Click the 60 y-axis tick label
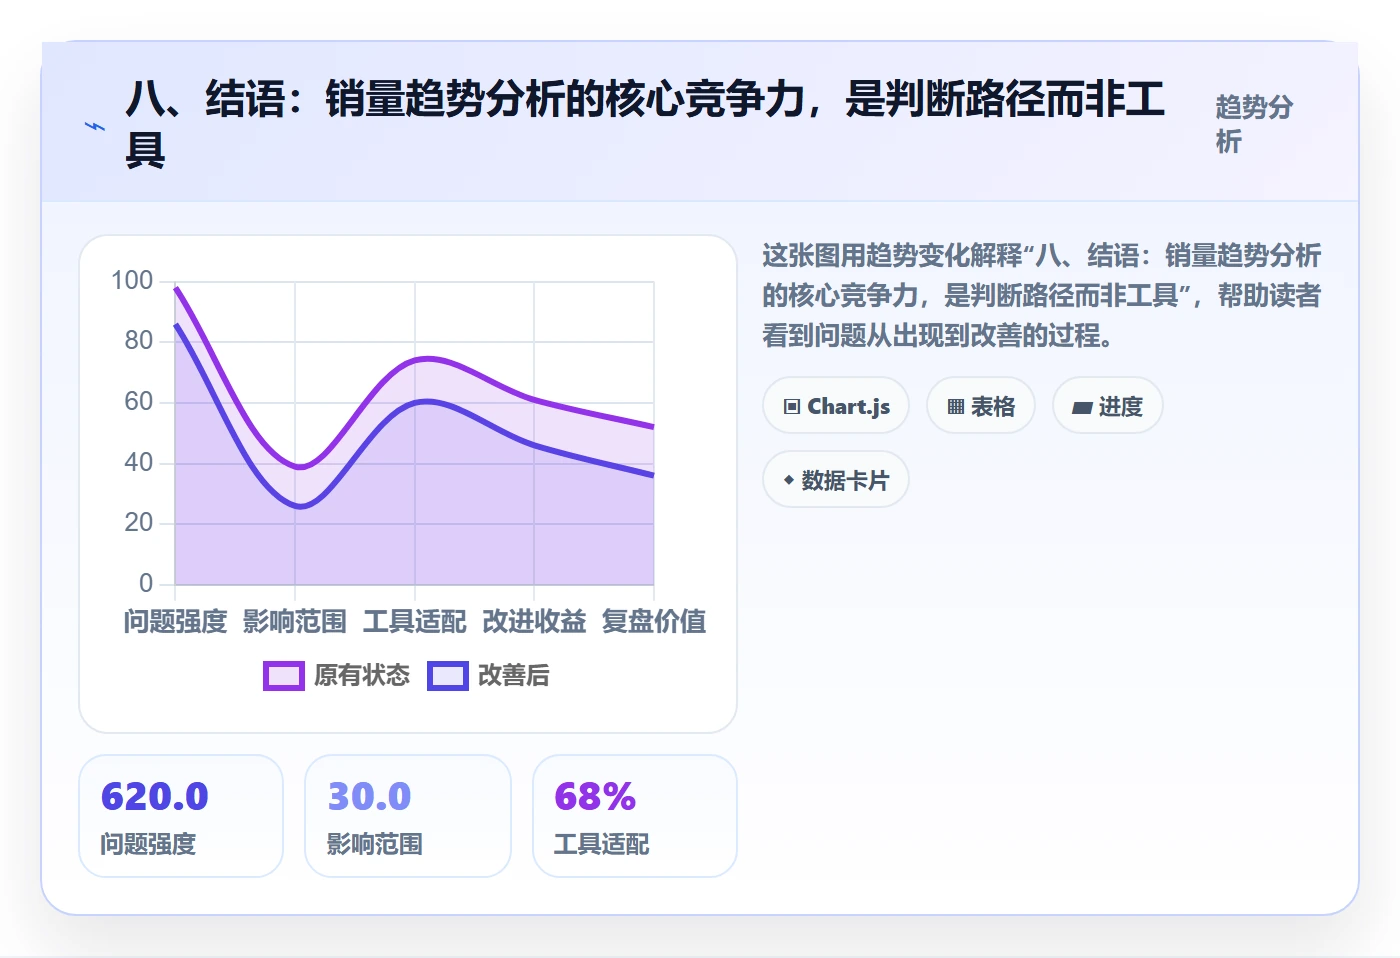 point(139,402)
